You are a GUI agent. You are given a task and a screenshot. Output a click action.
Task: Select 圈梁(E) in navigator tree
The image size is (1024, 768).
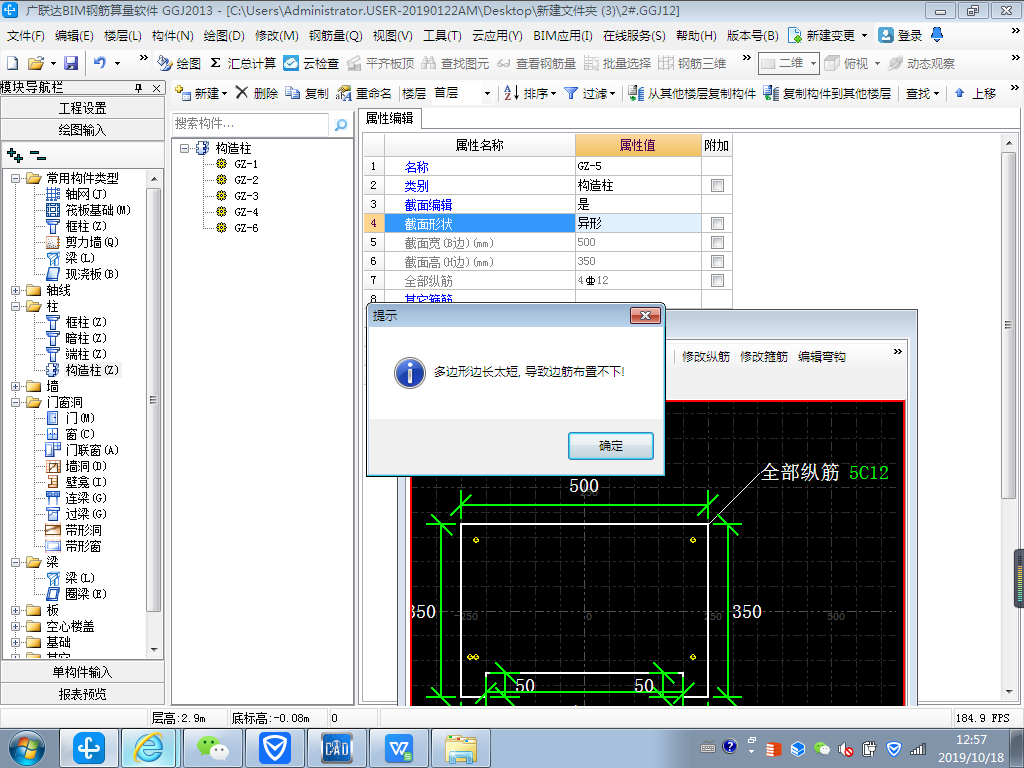86,594
